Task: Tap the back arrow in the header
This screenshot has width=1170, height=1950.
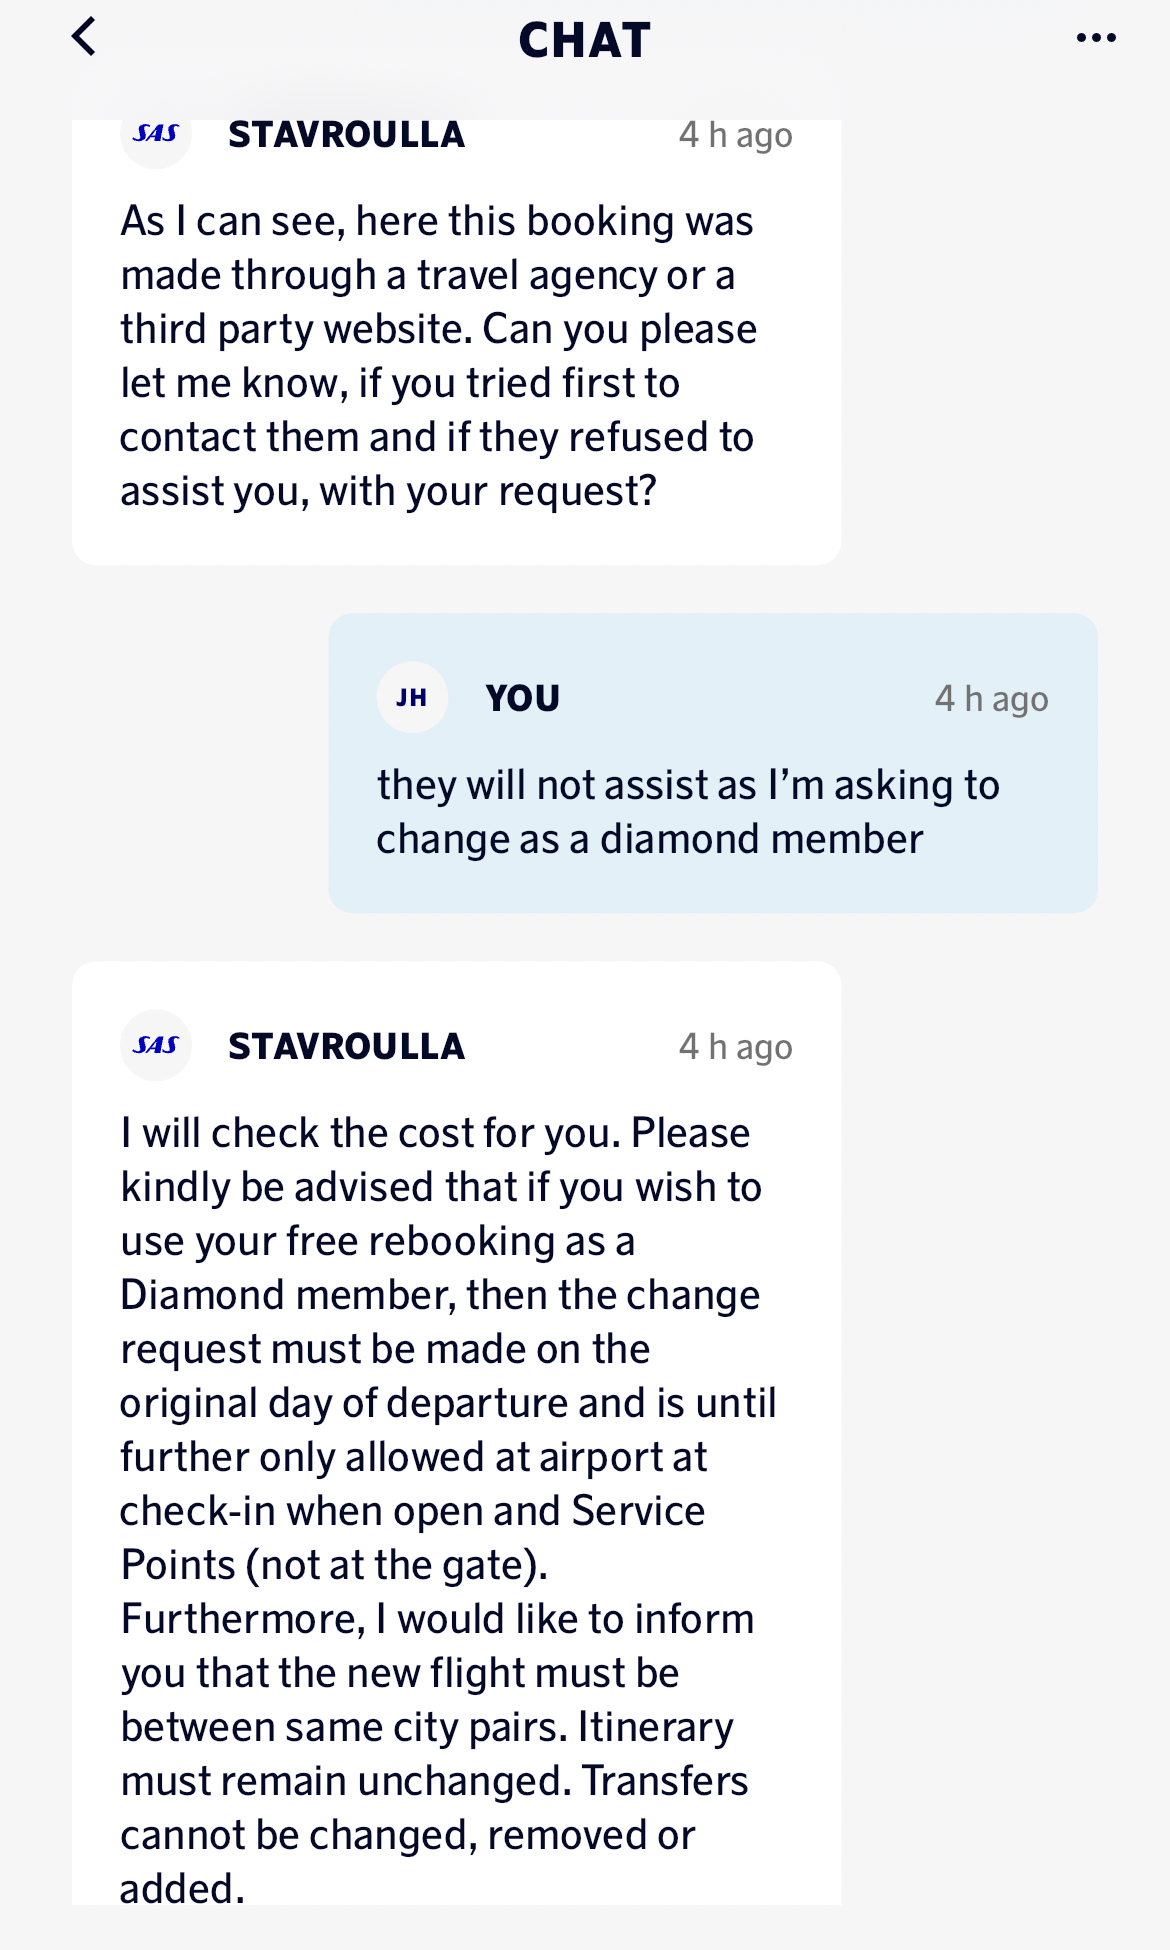Action: pos(84,38)
